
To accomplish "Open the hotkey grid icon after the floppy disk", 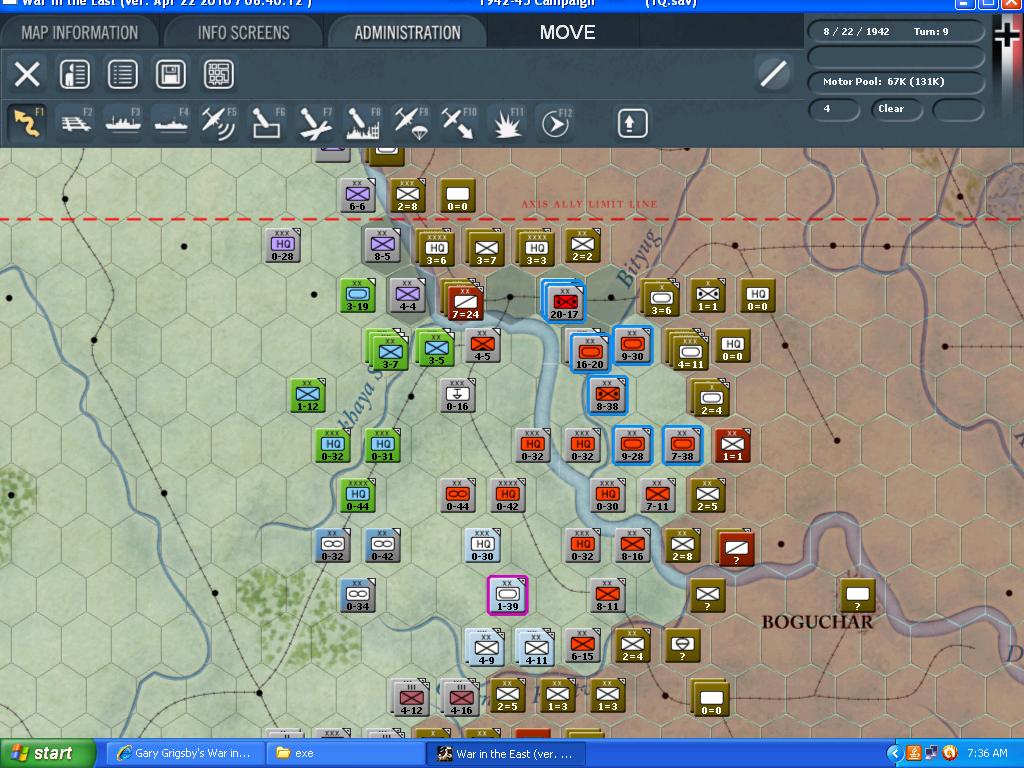I will click(219, 74).
